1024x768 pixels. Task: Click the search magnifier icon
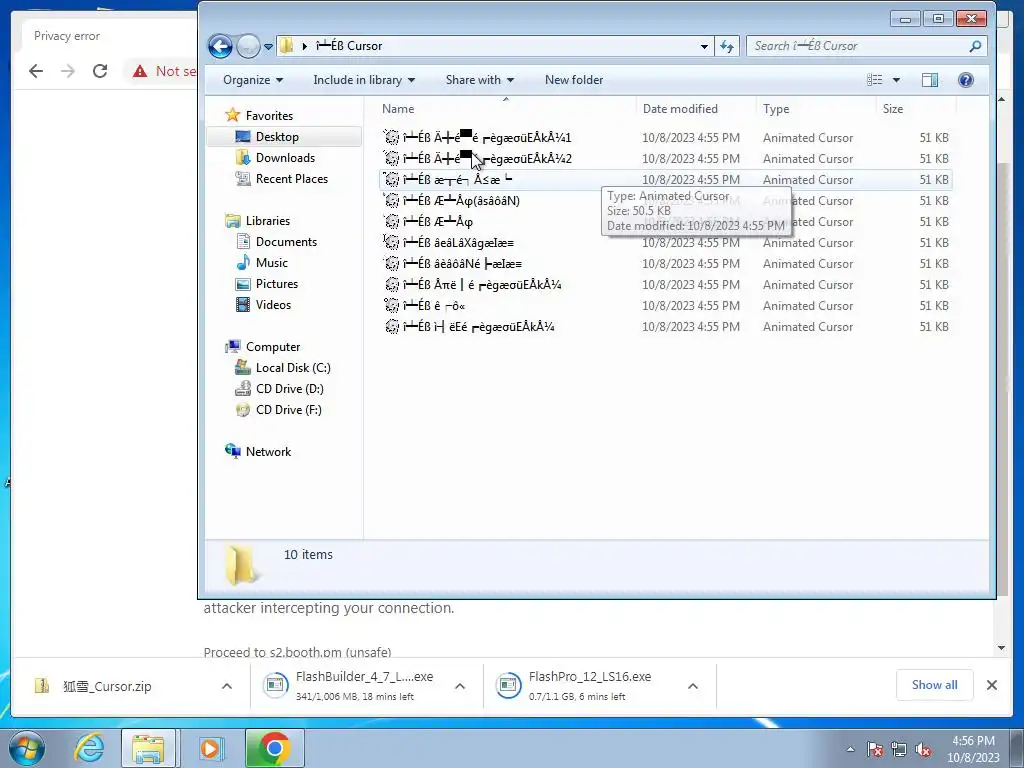click(x=975, y=46)
